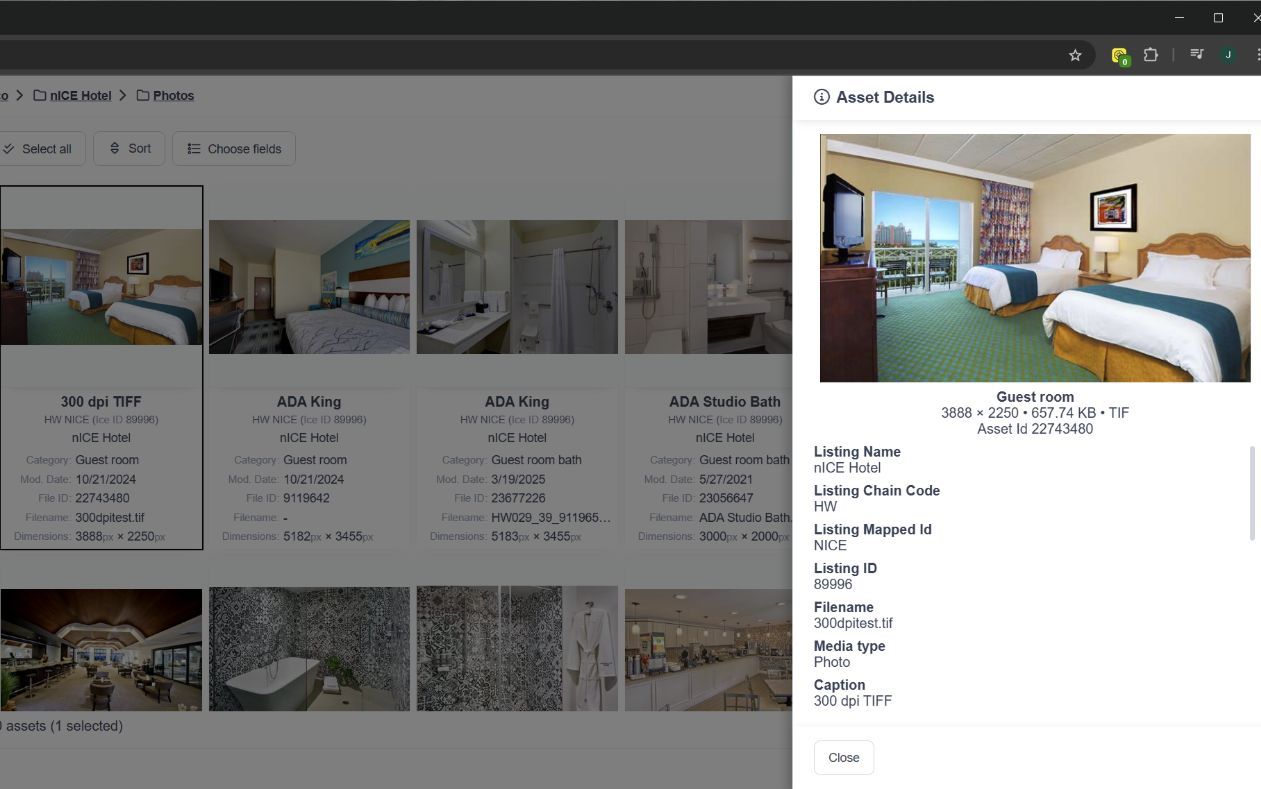Screen dimensions: 1261x789
Task: Click the nICE Hotel folder icon
Action: pyautogui.click(x=40, y=95)
